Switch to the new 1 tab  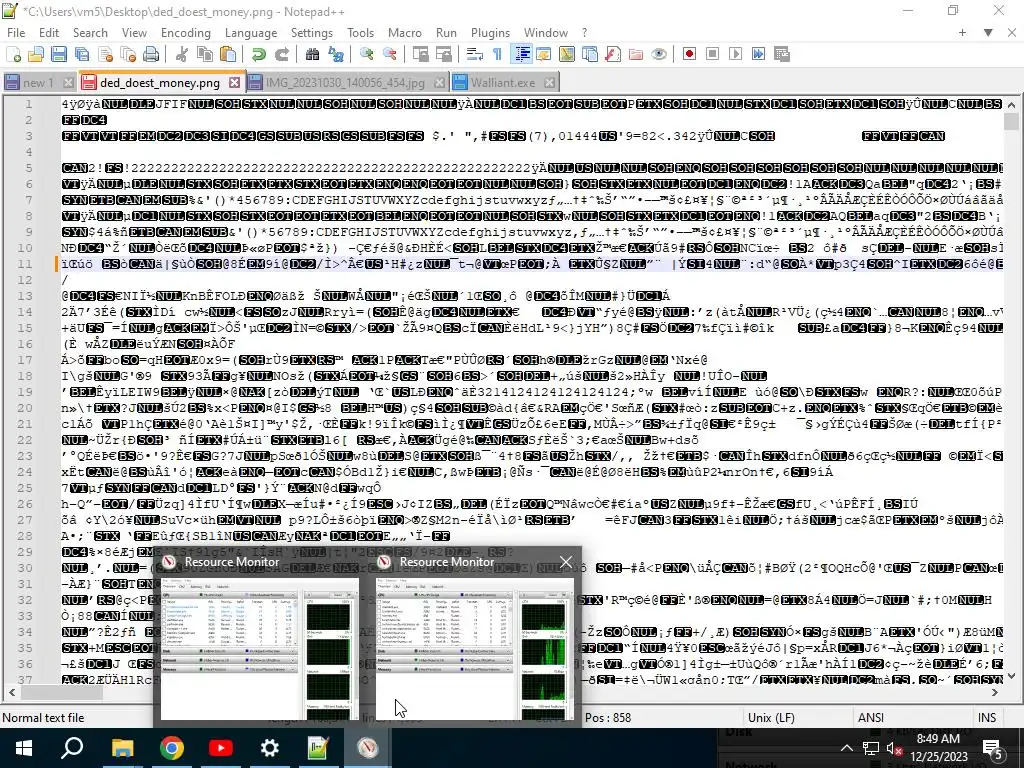pos(38,83)
